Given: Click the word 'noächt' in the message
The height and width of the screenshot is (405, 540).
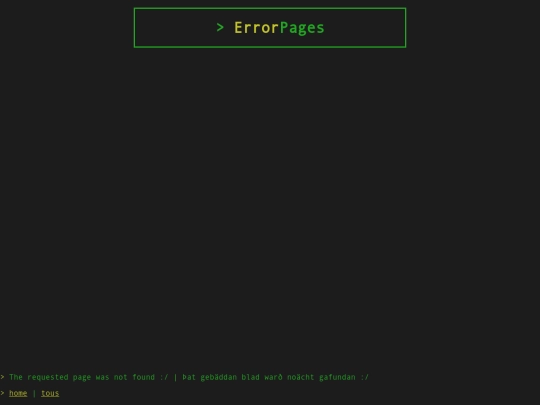Looking at the screenshot, I should tap(301, 377).
